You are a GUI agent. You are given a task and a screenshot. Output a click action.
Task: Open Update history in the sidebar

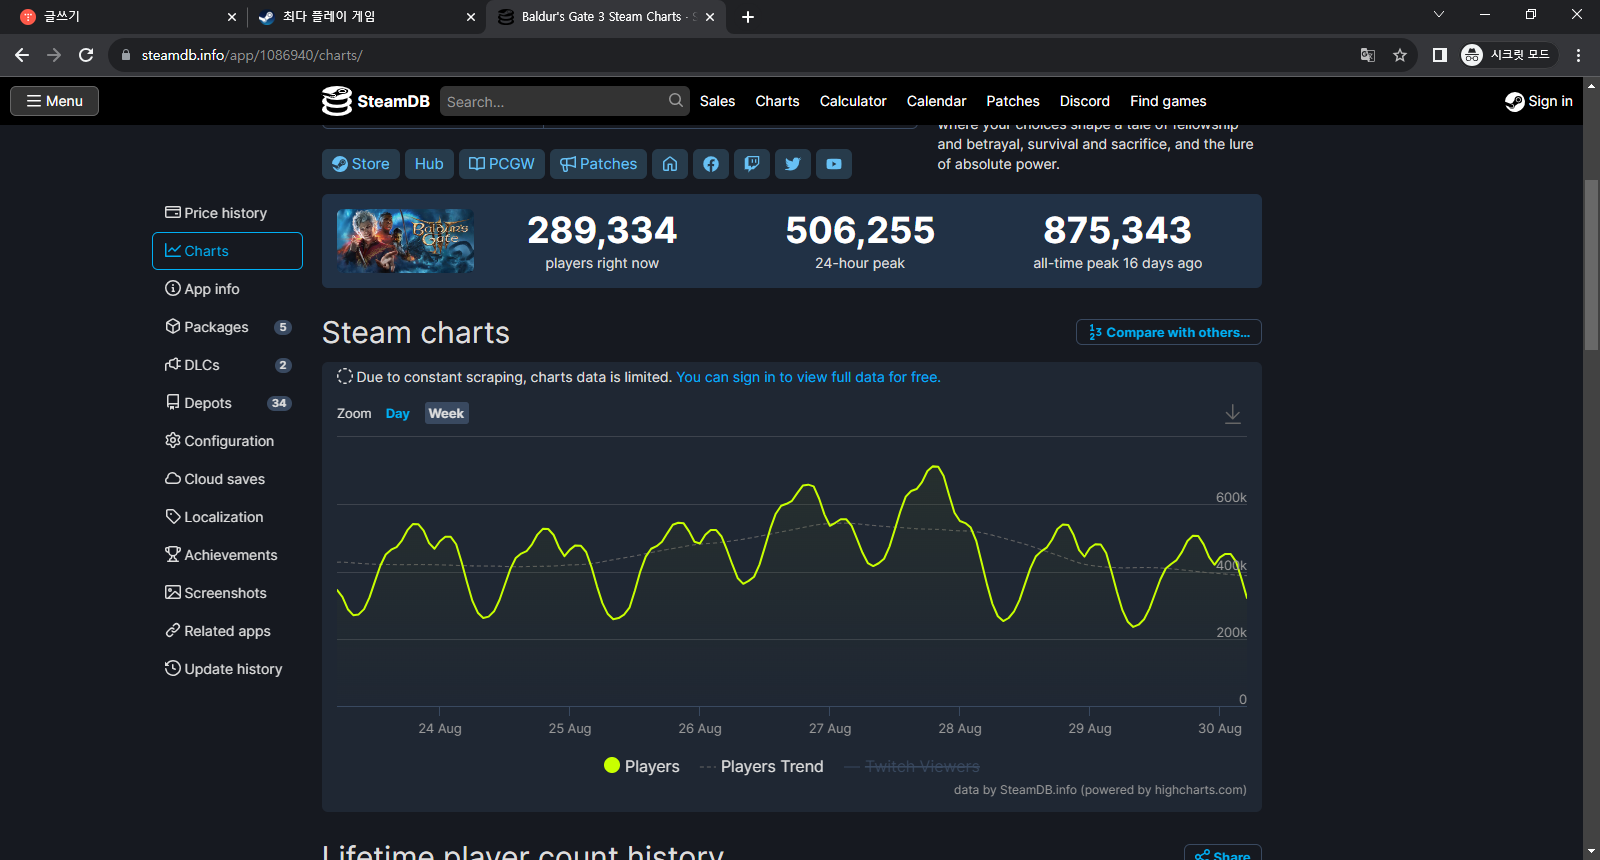227,669
